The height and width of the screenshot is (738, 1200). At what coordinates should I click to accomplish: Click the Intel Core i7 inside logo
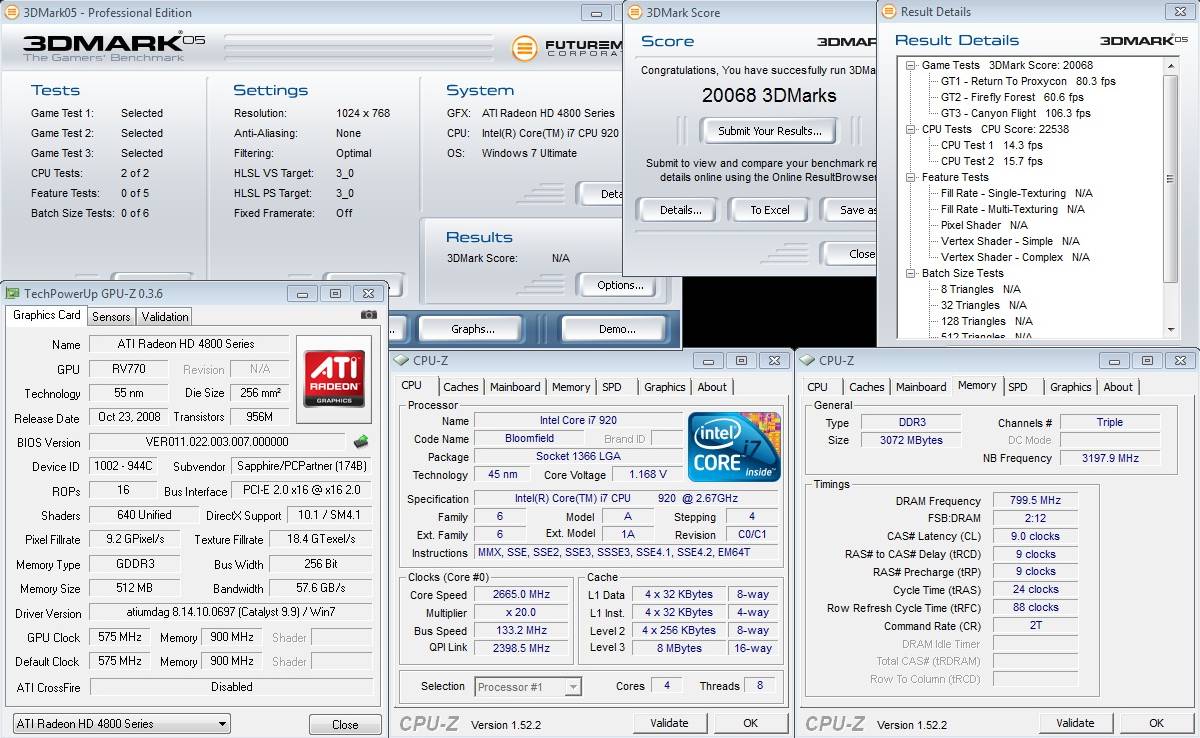point(734,446)
